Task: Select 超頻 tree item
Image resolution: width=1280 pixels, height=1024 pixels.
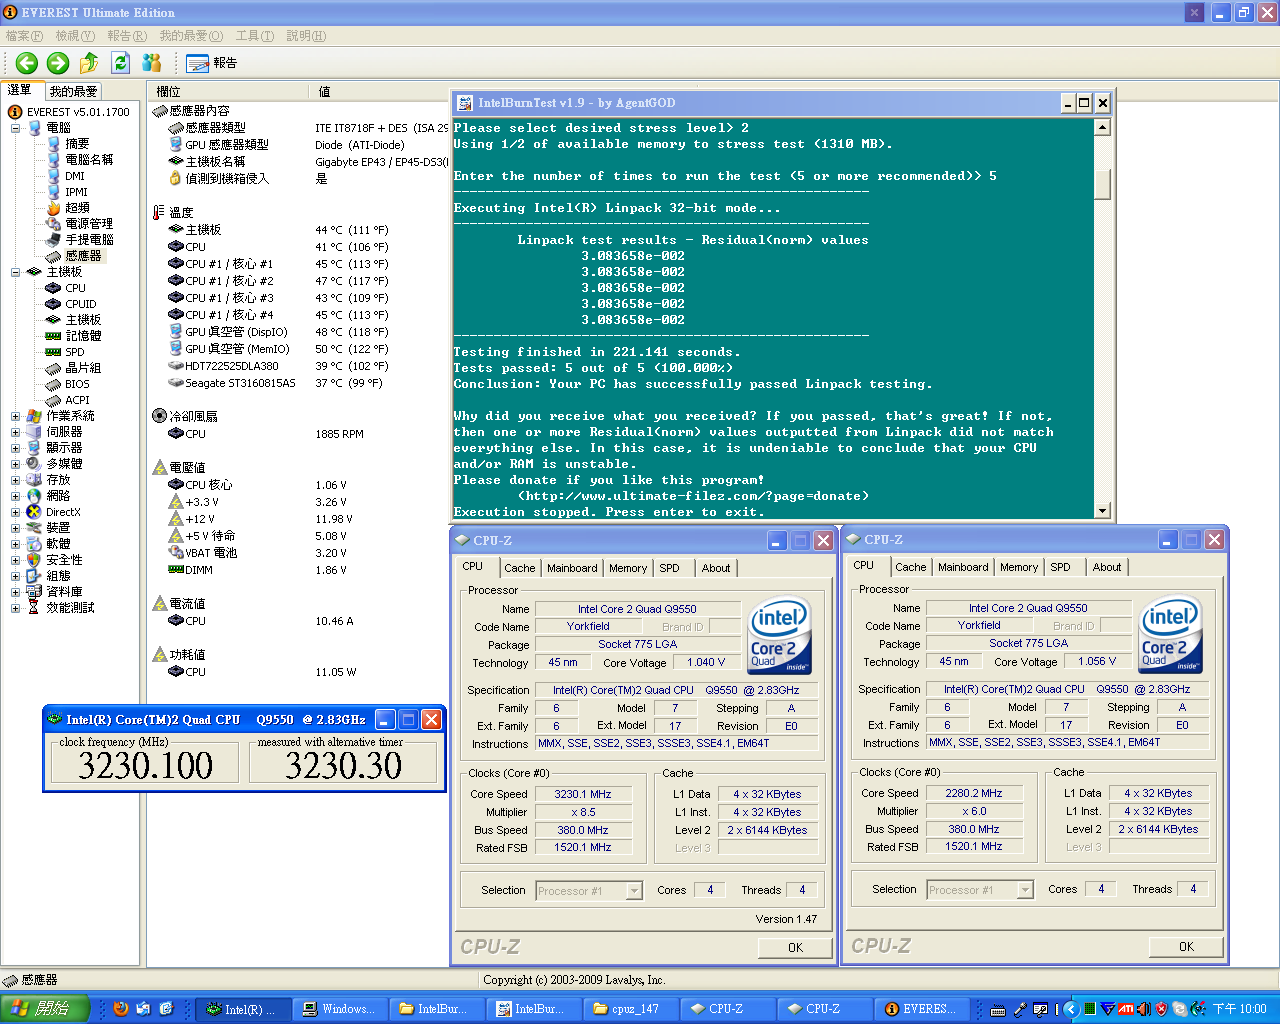Action: point(77,208)
